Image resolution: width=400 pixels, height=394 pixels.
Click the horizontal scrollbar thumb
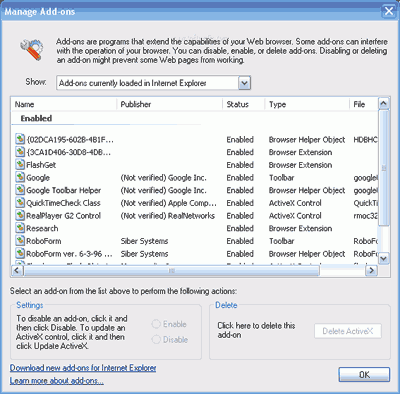point(171,271)
